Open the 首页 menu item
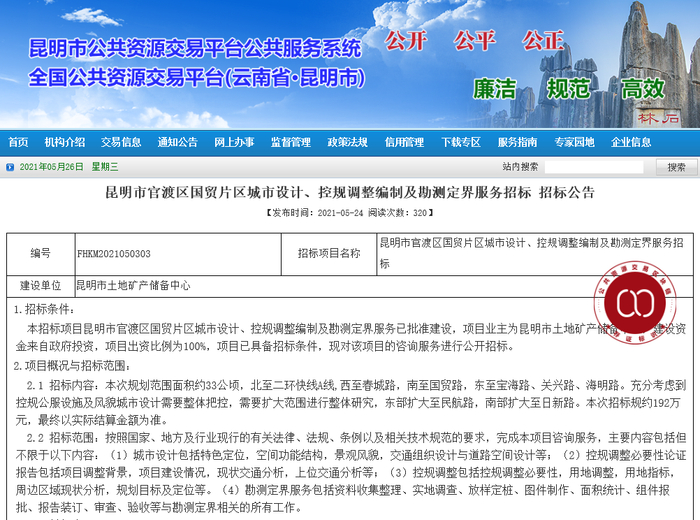 pyautogui.click(x=18, y=142)
